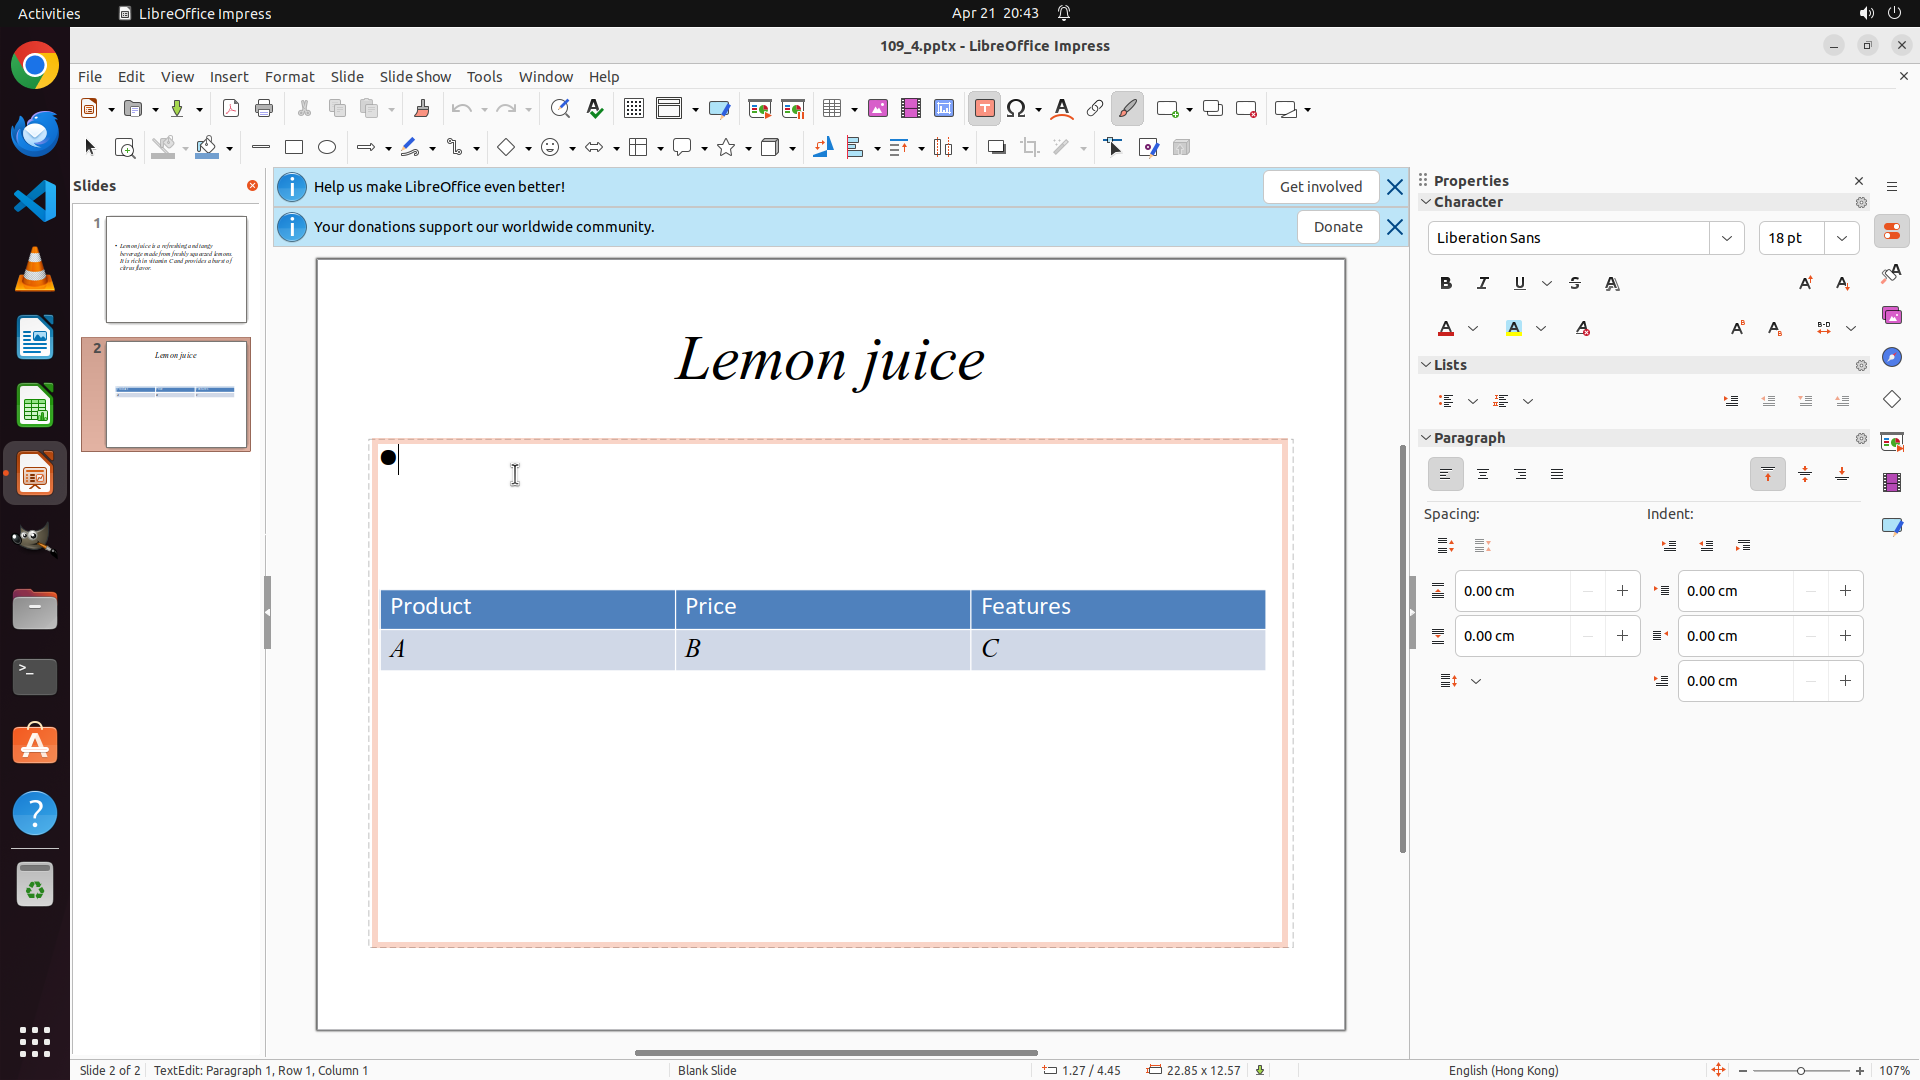Image resolution: width=1920 pixels, height=1080 pixels.
Task: Open the Gallery sidebar panel
Action: click(x=1892, y=316)
